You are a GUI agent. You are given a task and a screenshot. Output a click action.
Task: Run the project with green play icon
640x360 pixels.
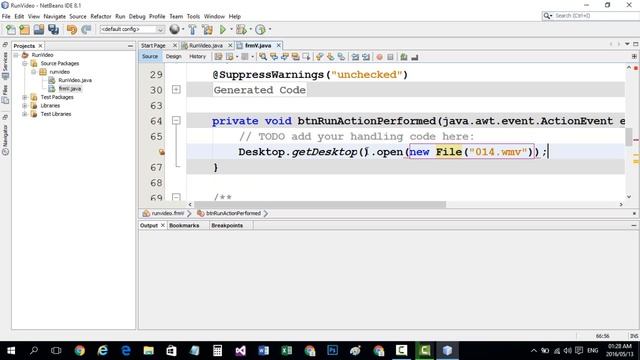[x=223, y=29]
